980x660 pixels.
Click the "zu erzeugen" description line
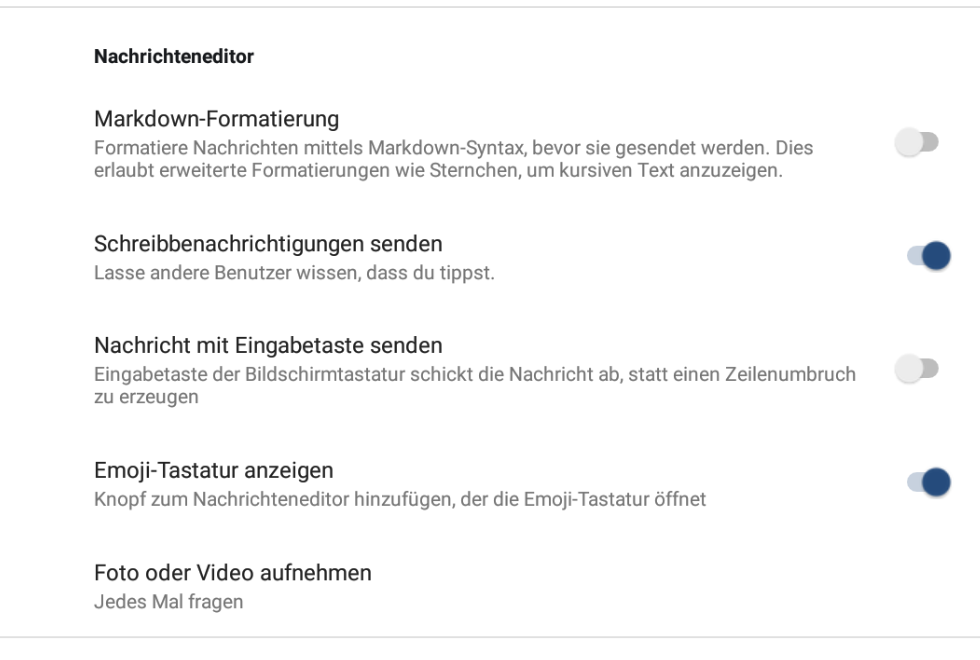[x=135, y=396]
